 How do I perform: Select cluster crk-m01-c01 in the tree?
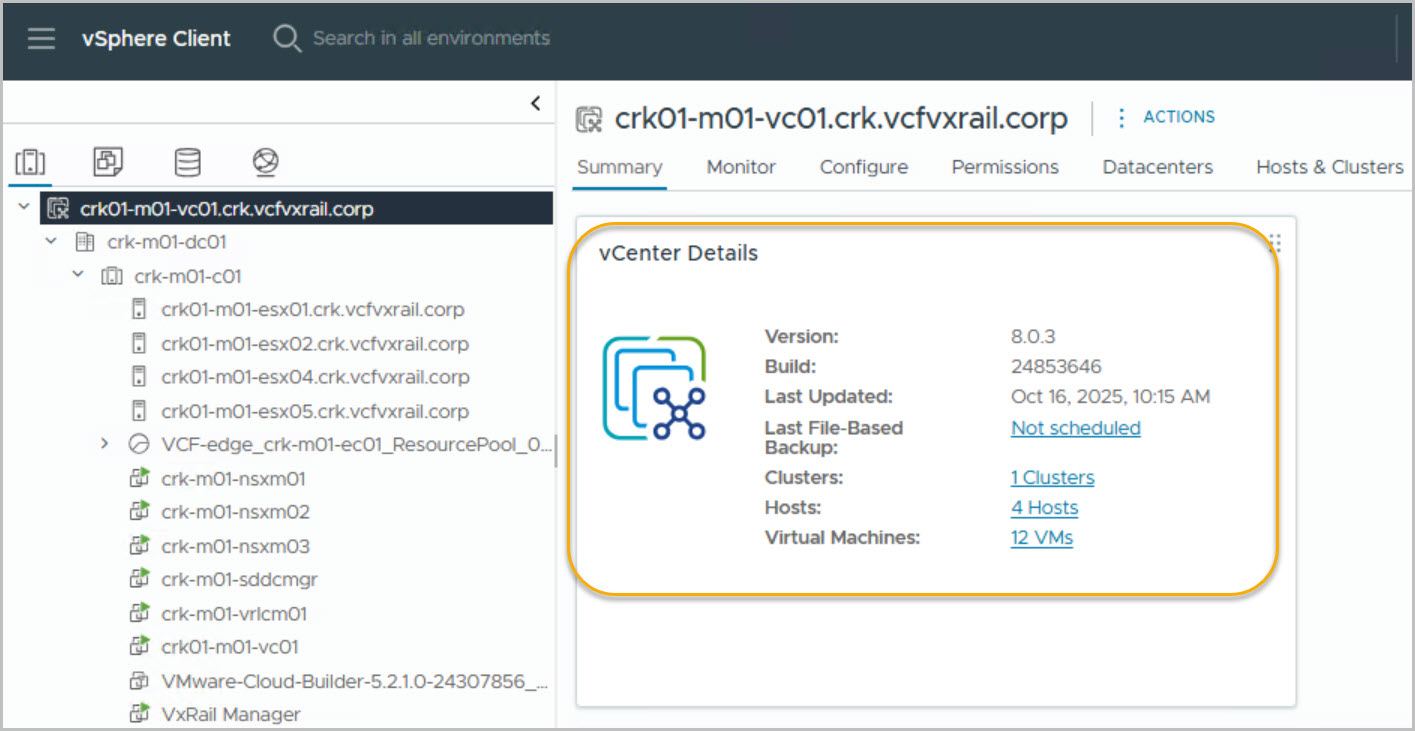188,276
